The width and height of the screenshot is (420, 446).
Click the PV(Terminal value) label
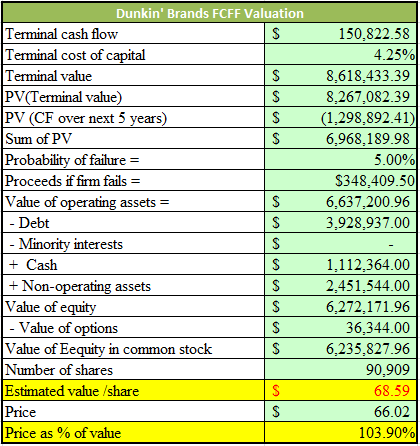63,97
